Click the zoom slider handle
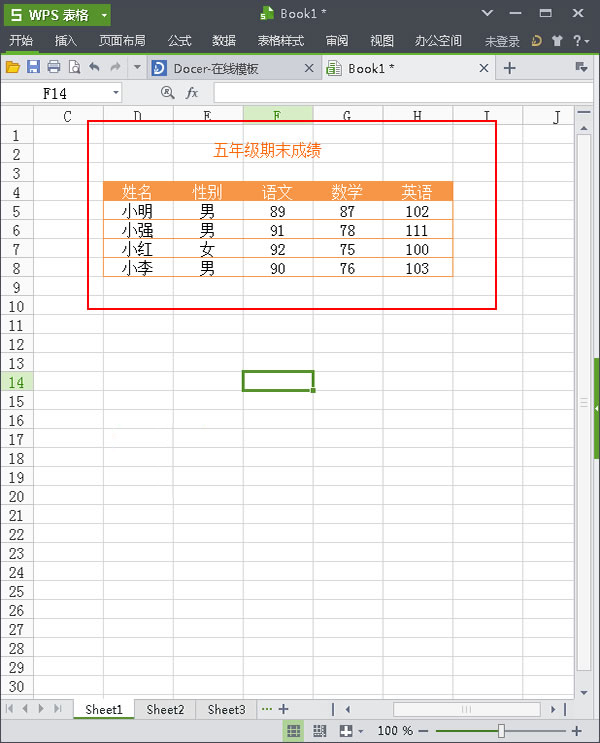The image size is (600, 743). coord(501,731)
